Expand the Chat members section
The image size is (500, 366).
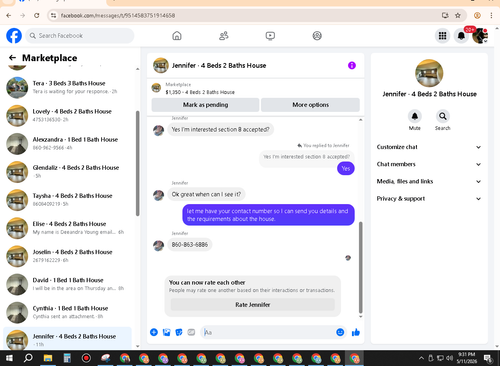coord(429,164)
